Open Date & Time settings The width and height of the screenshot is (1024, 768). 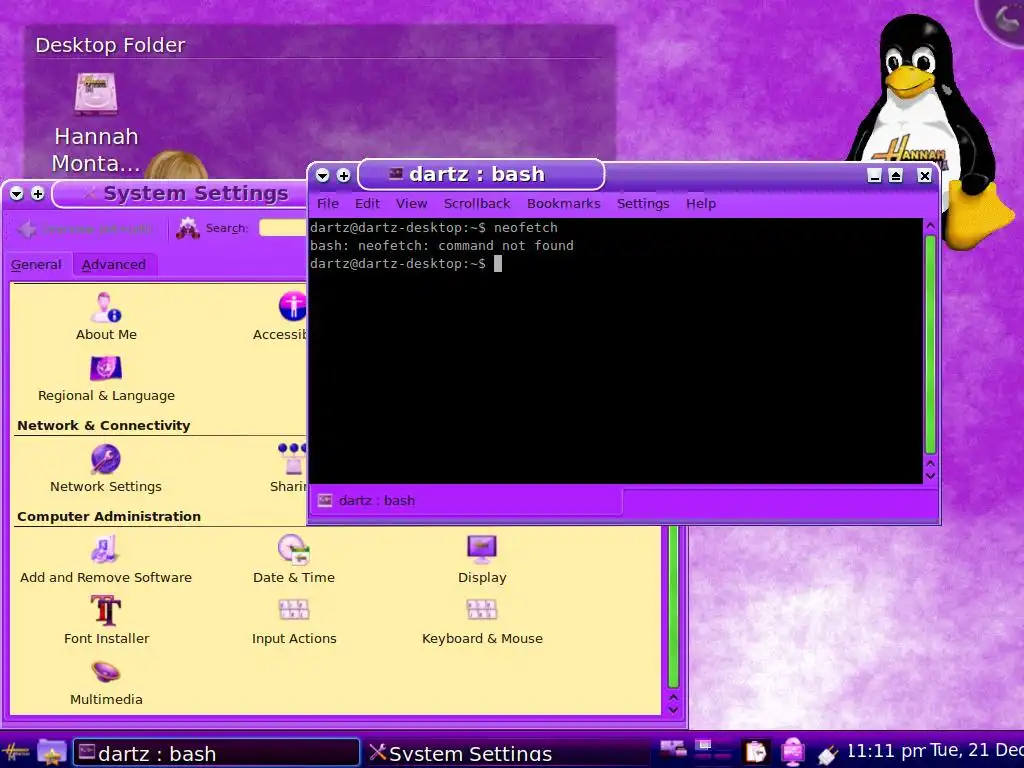point(294,560)
